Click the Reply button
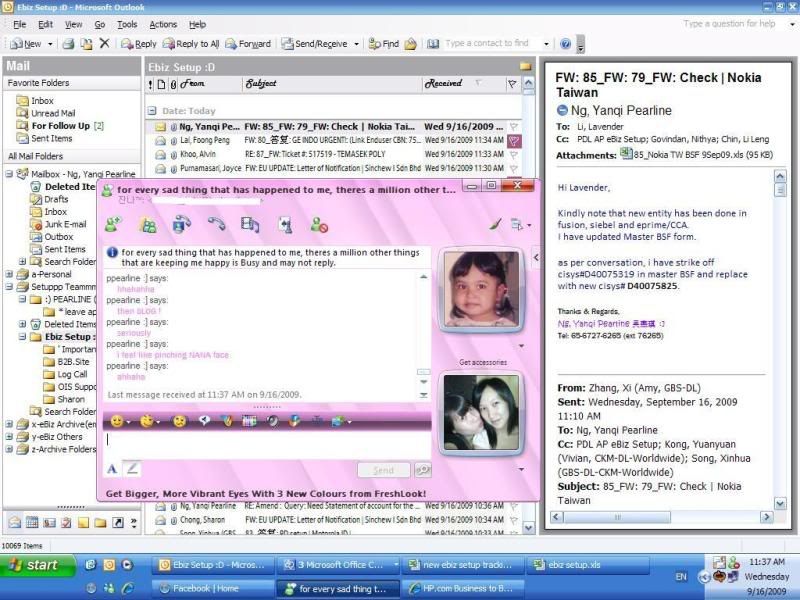 (139, 44)
